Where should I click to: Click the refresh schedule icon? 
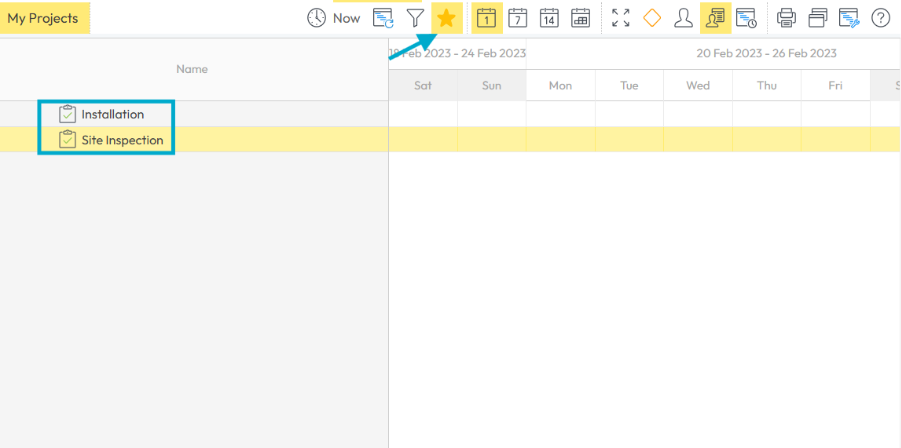coord(383,18)
